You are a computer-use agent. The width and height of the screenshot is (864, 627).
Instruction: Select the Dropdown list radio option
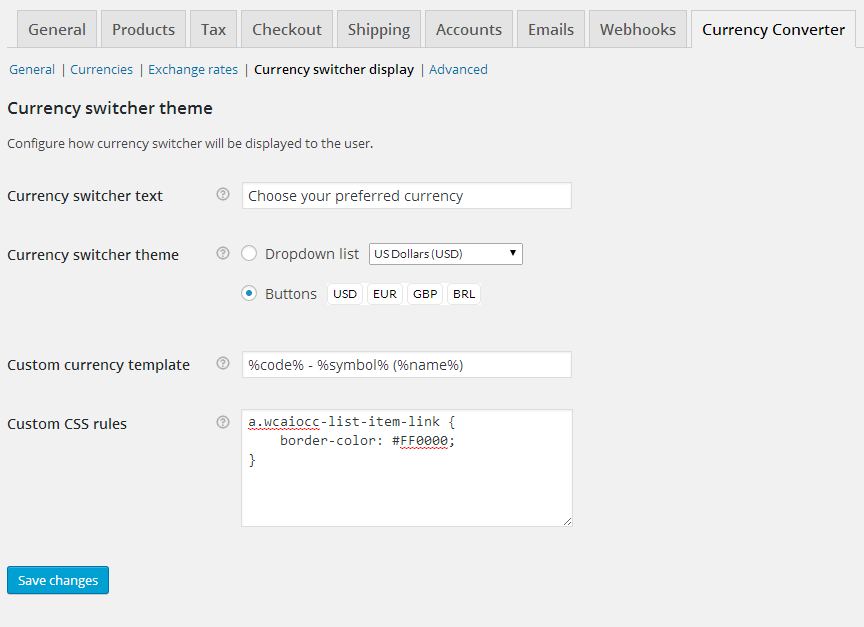pyautogui.click(x=249, y=254)
